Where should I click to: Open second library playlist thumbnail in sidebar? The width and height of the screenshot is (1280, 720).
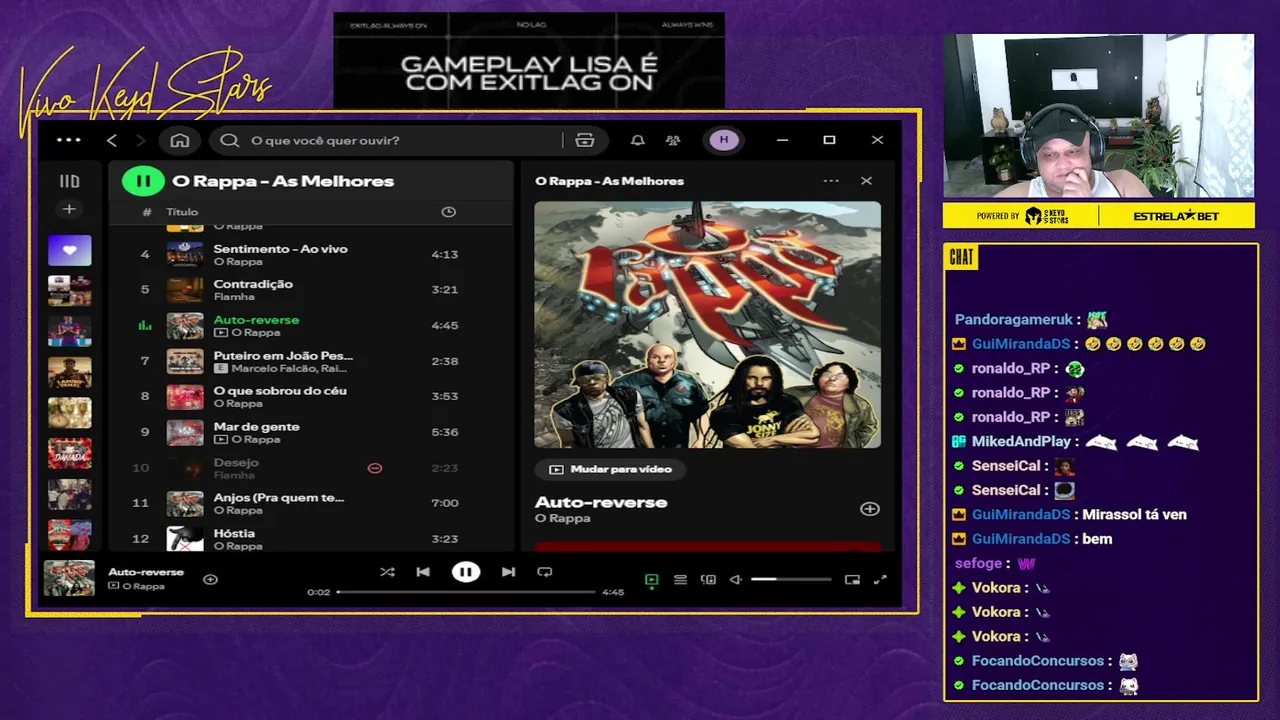click(69, 291)
